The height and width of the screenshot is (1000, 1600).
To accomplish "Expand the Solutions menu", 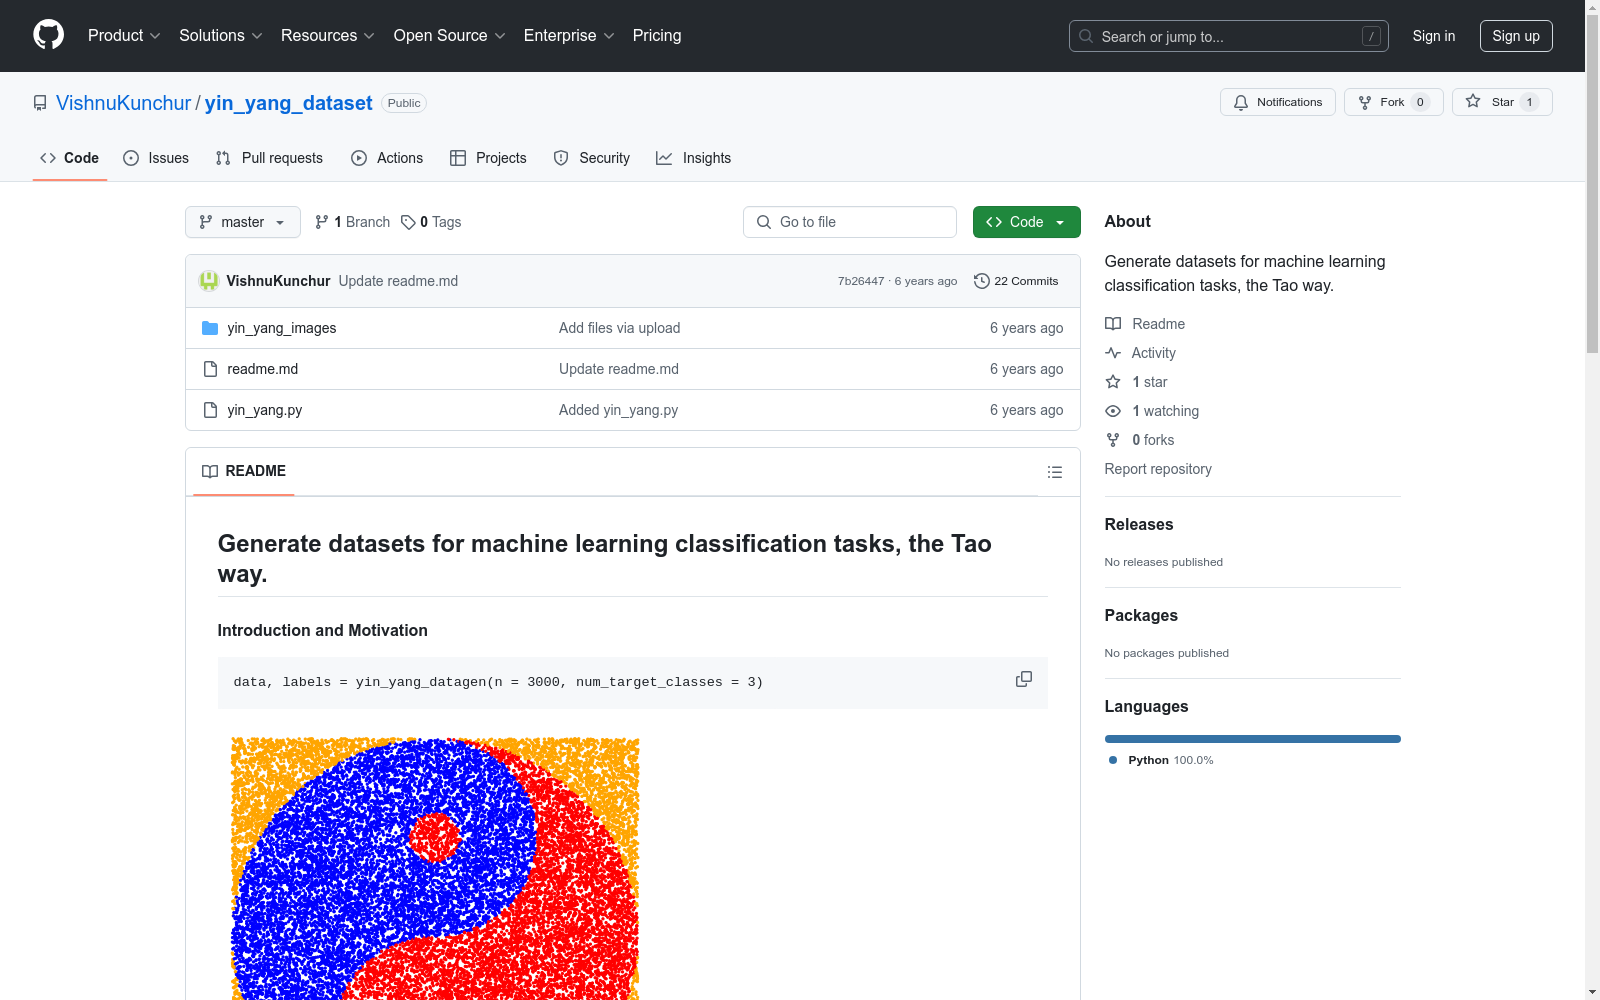I will pos(221,35).
